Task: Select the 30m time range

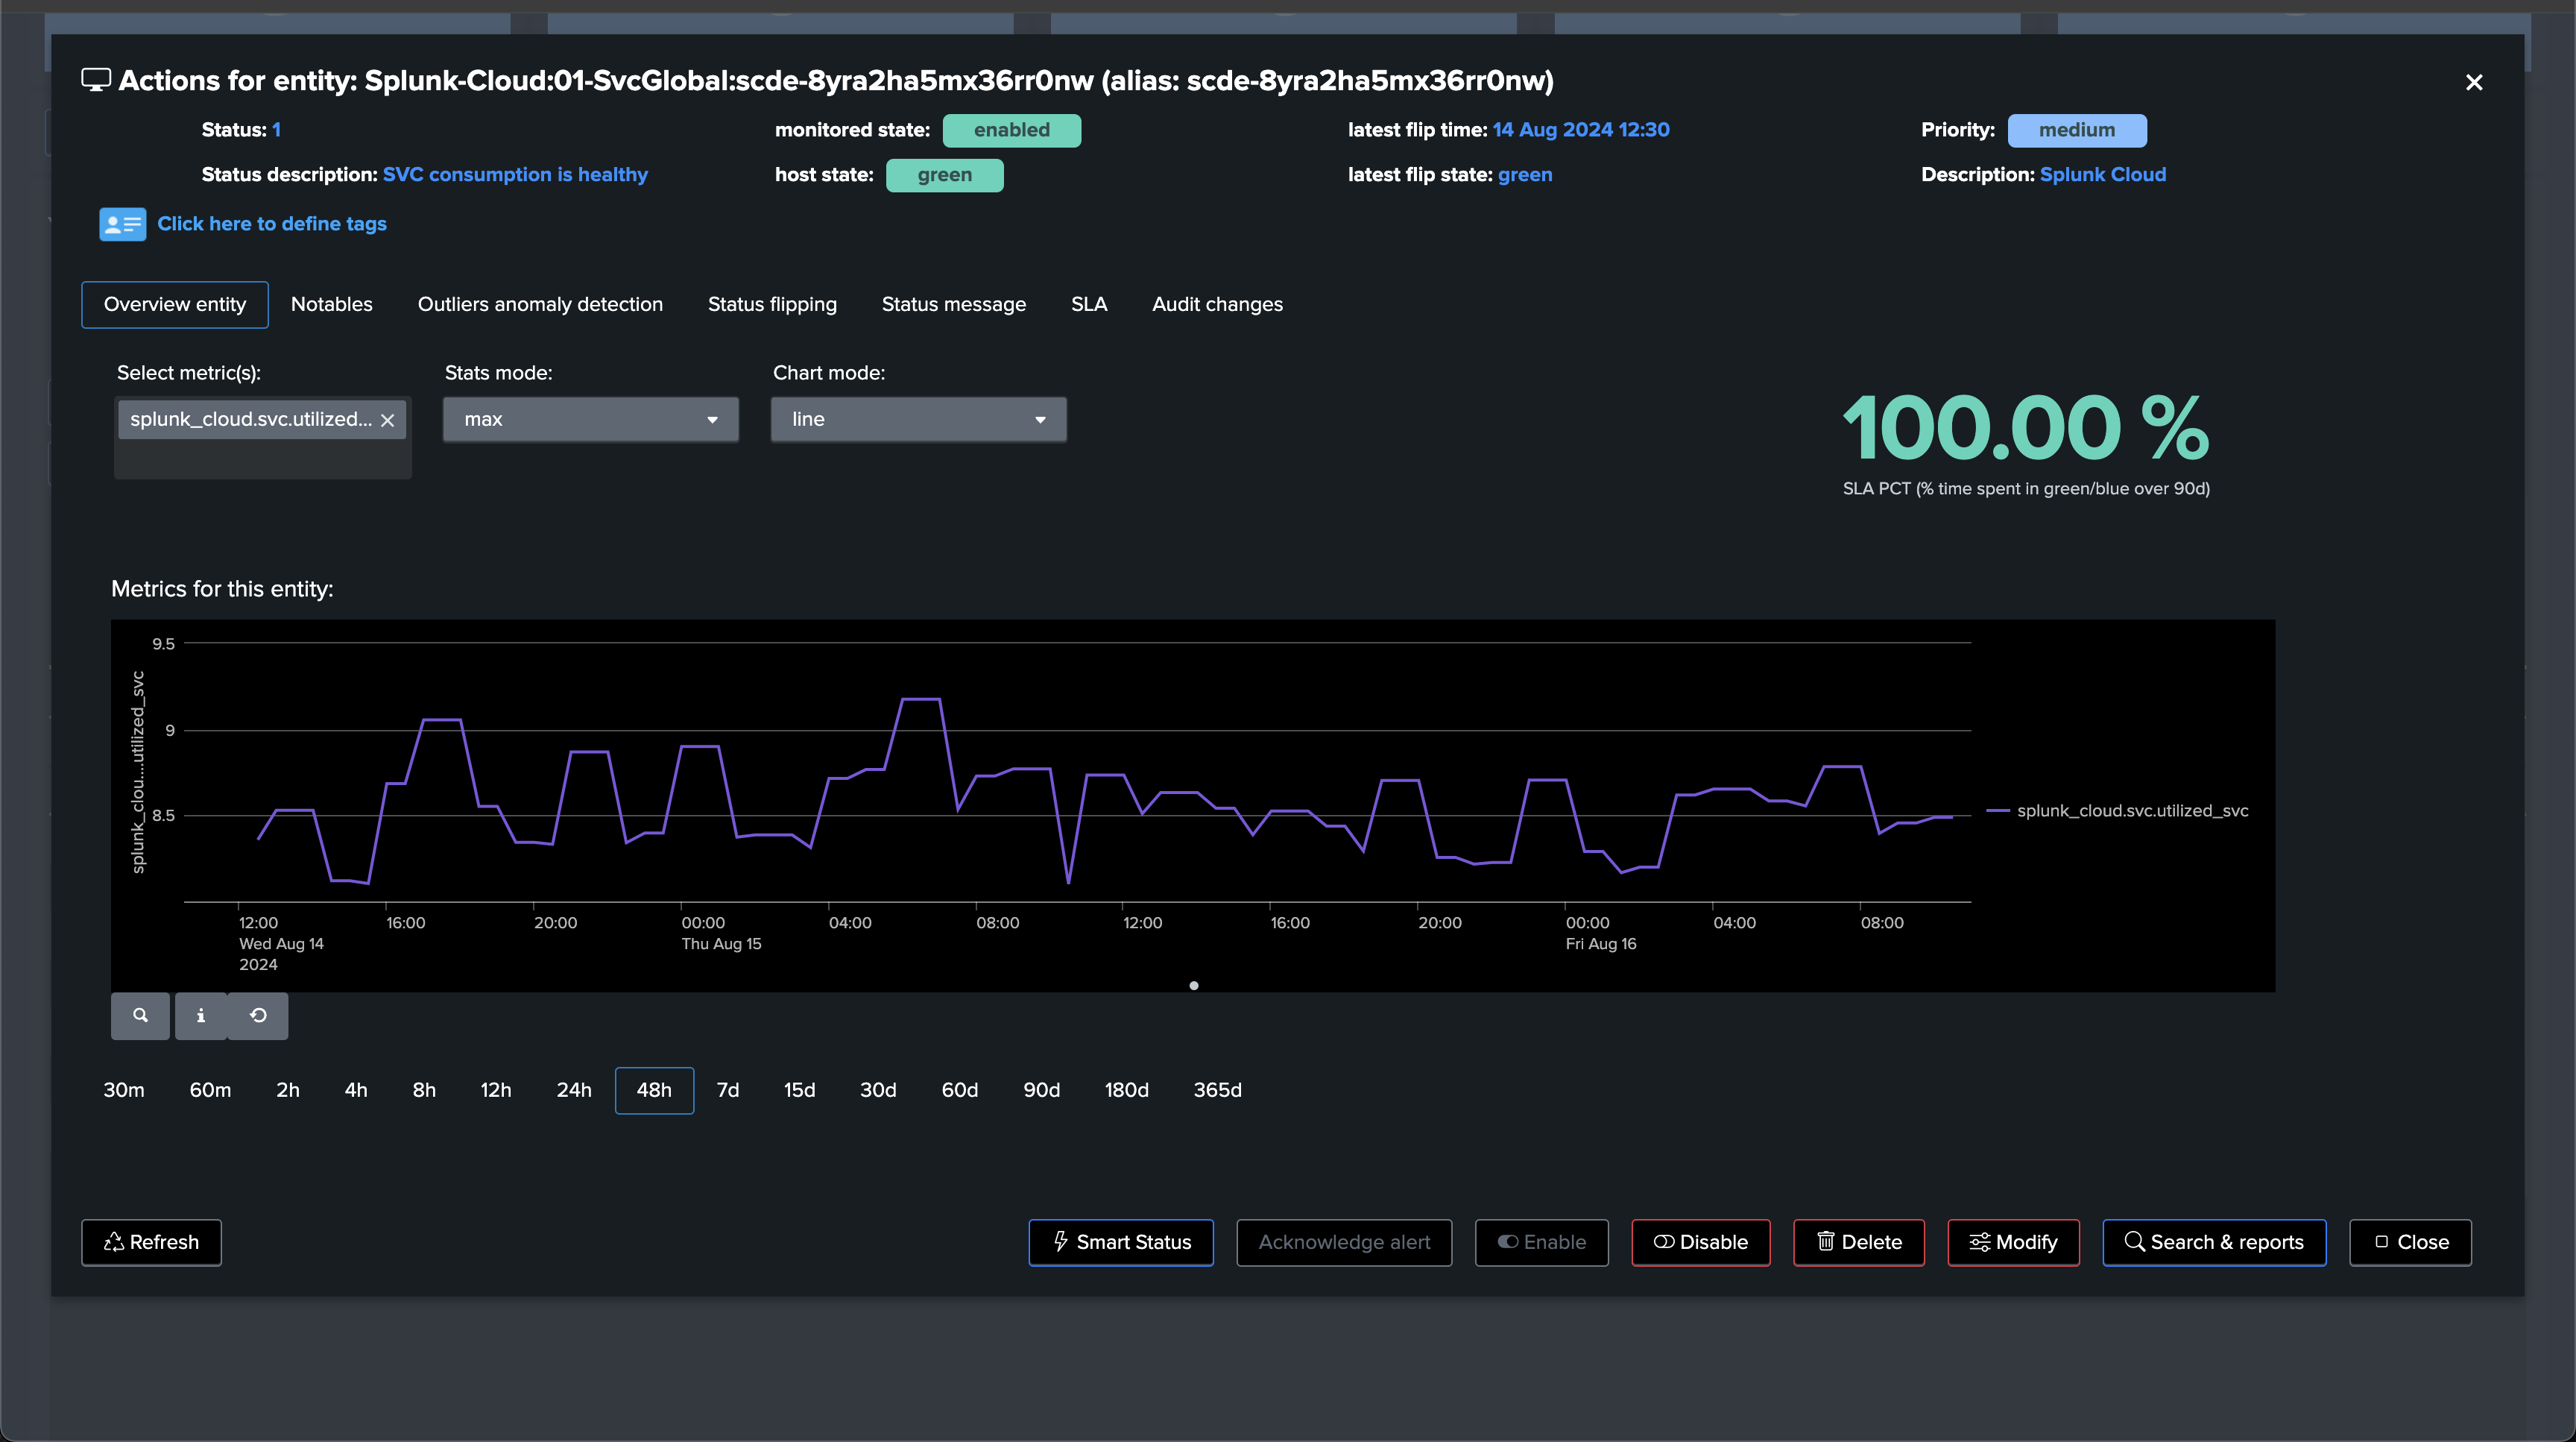Action: click(124, 1090)
